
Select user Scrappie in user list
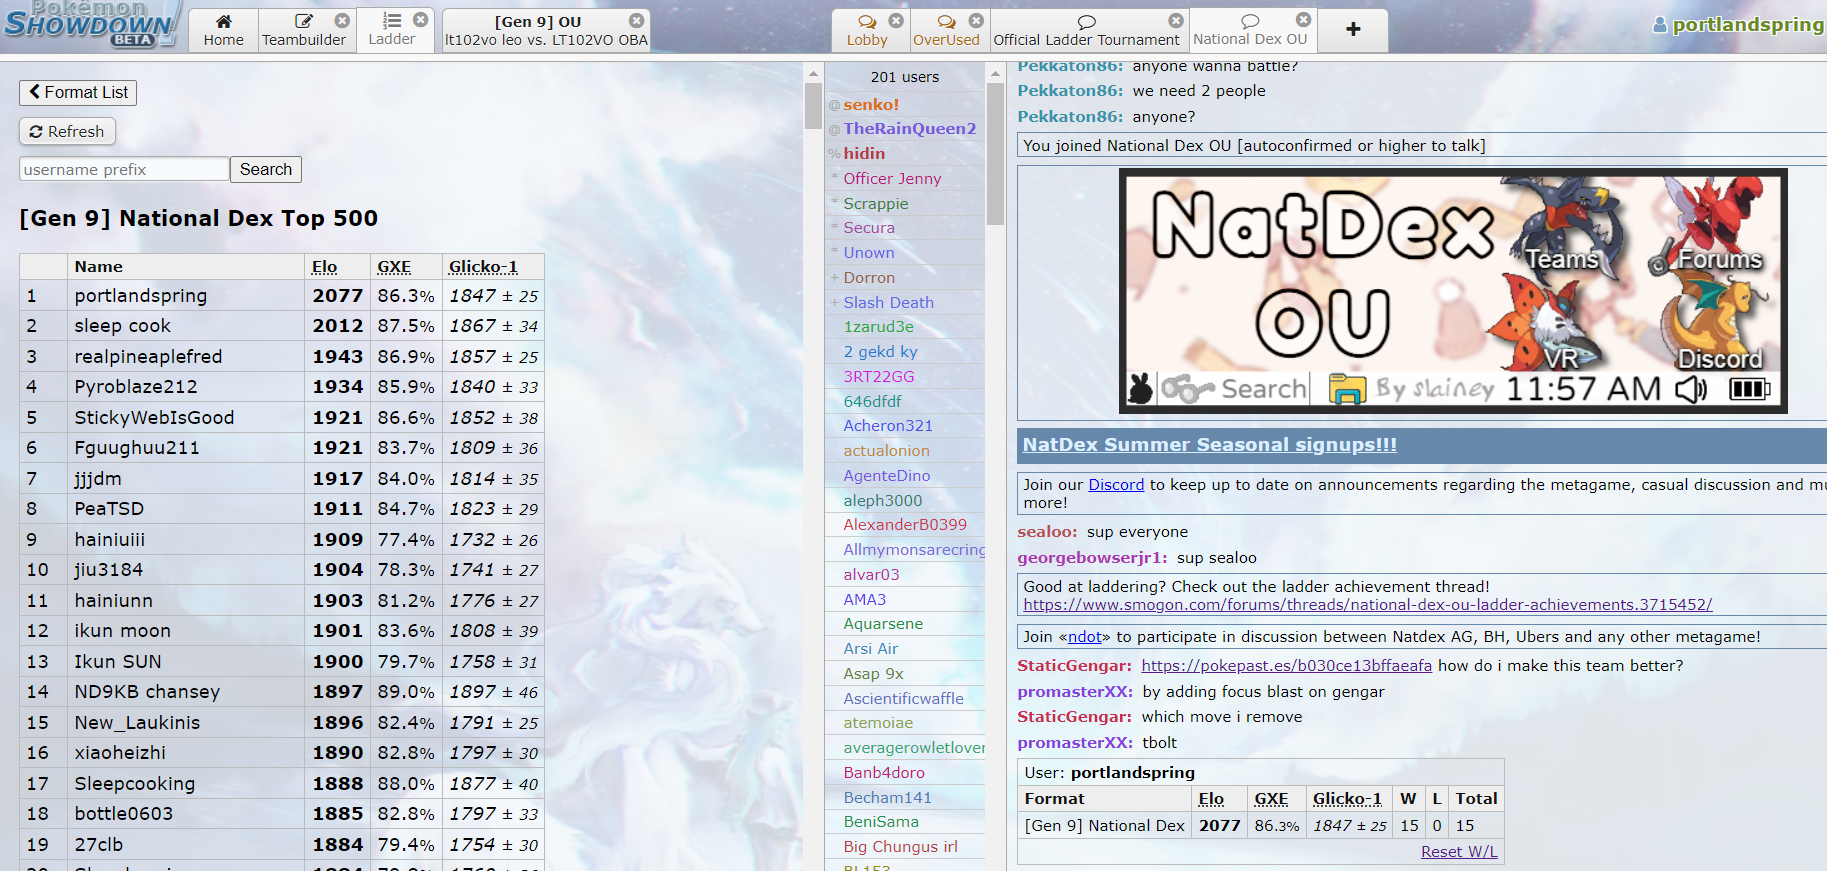pyautogui.click(x=905, y=203)
